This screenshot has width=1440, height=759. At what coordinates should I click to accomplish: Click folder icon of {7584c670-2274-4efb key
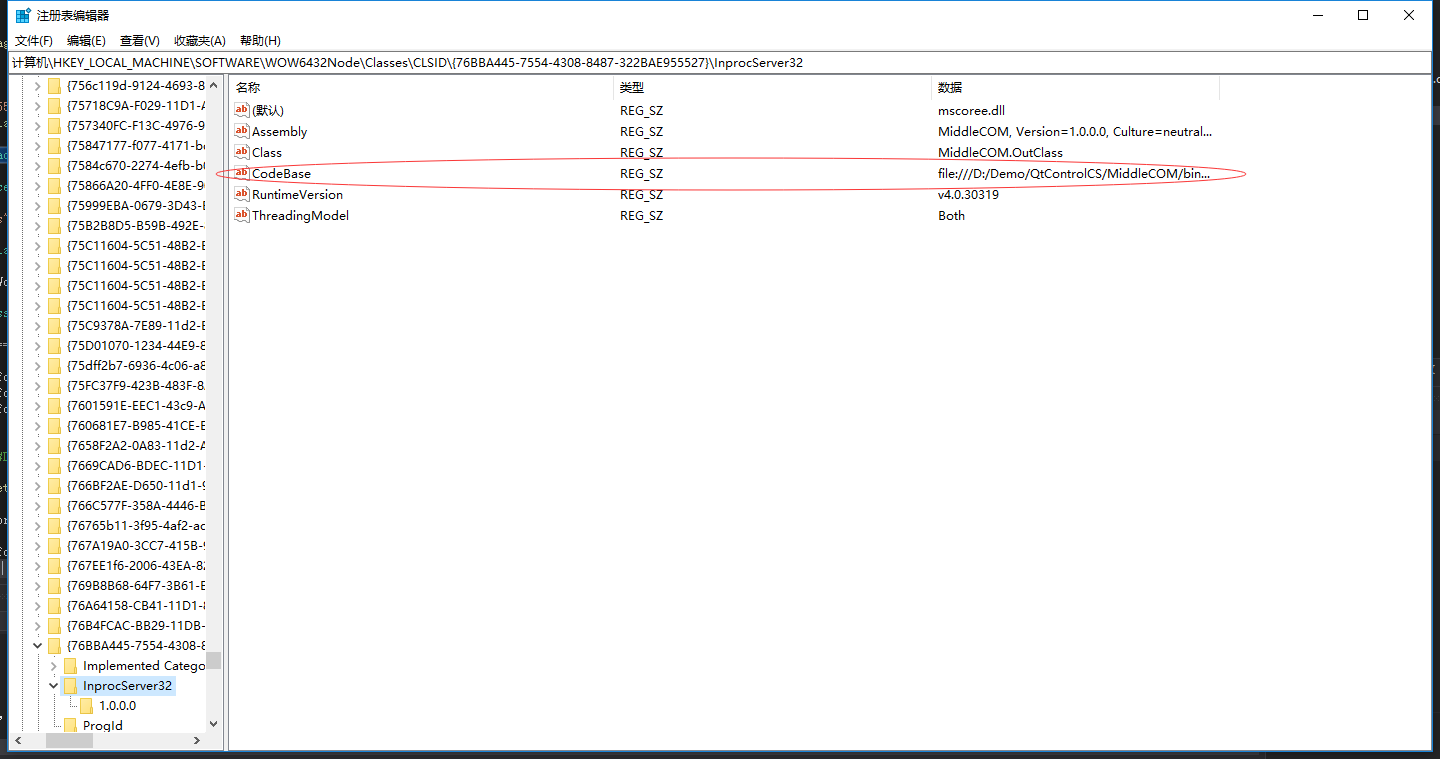(x=54, y=165)
